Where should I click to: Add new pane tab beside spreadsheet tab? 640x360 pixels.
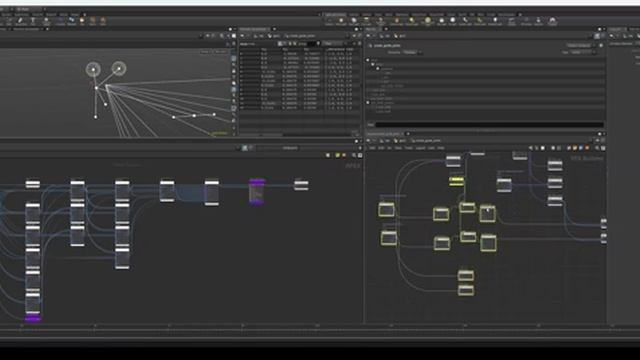coord(274,29)
